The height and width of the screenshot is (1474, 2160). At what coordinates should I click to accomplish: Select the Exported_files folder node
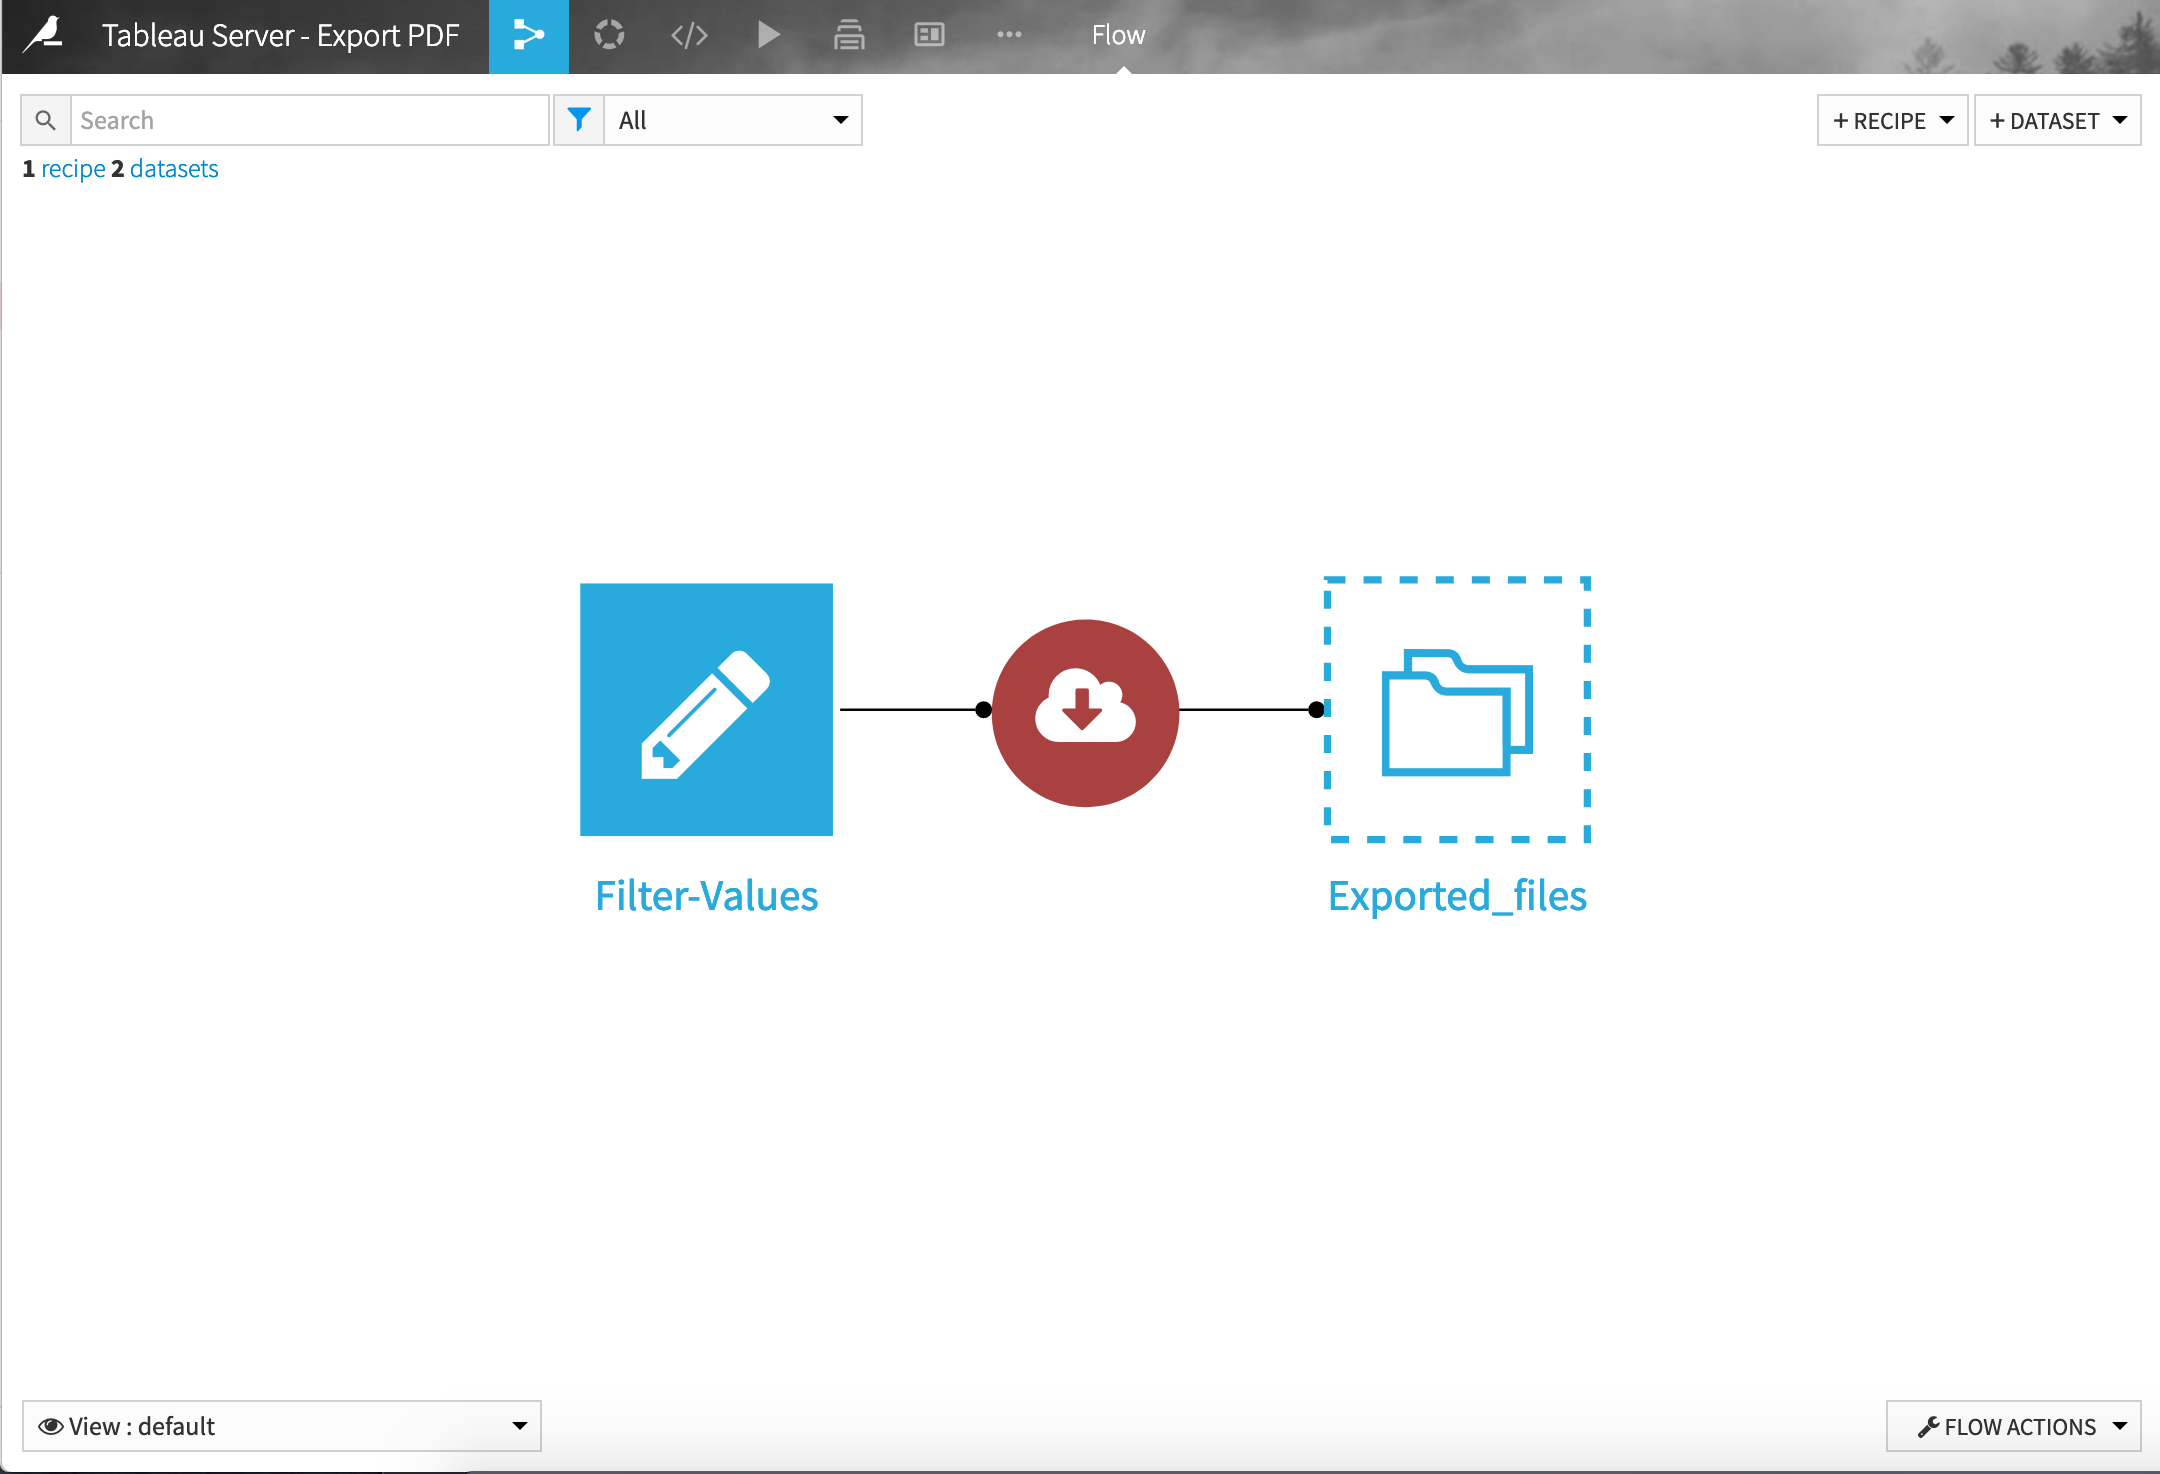(x=1457, y=710)
